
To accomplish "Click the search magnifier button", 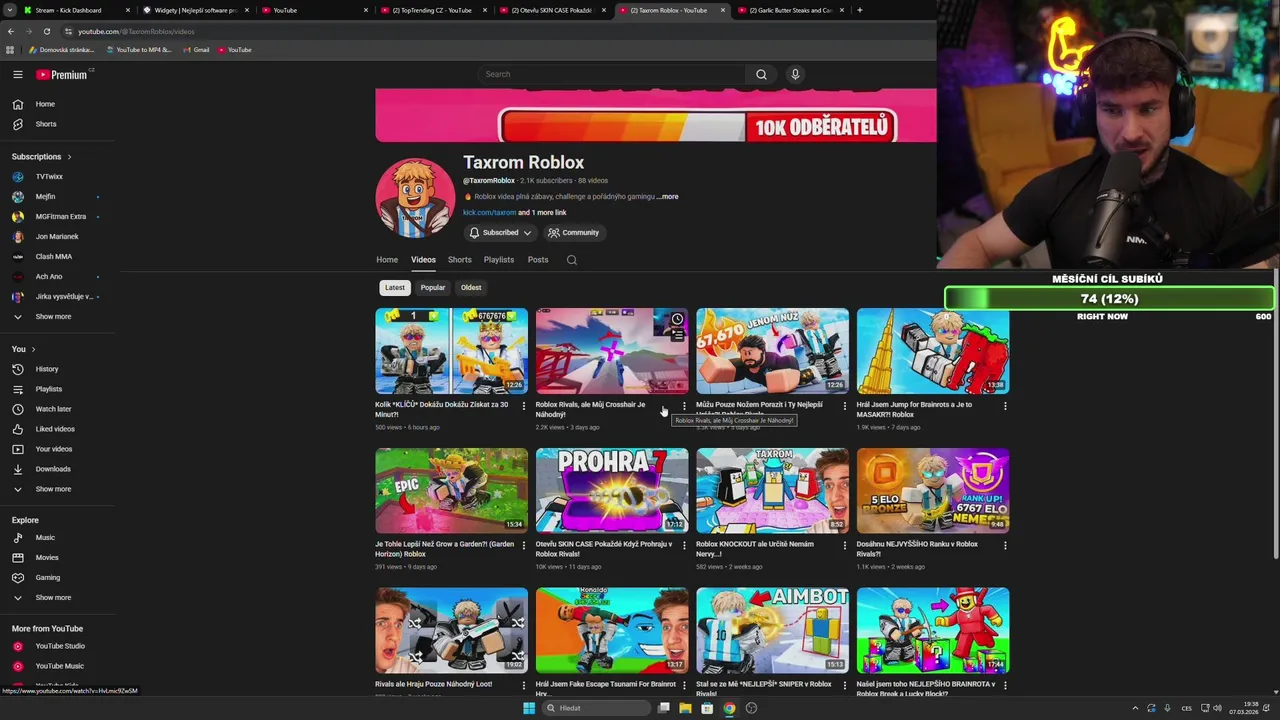I will 761,74.
